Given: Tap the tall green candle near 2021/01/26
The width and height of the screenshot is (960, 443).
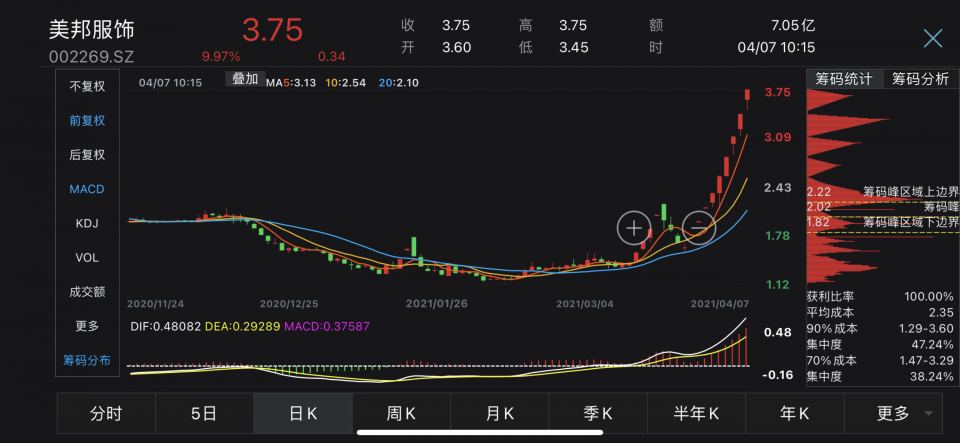Looking at the screenshot, I should point(414,247).
